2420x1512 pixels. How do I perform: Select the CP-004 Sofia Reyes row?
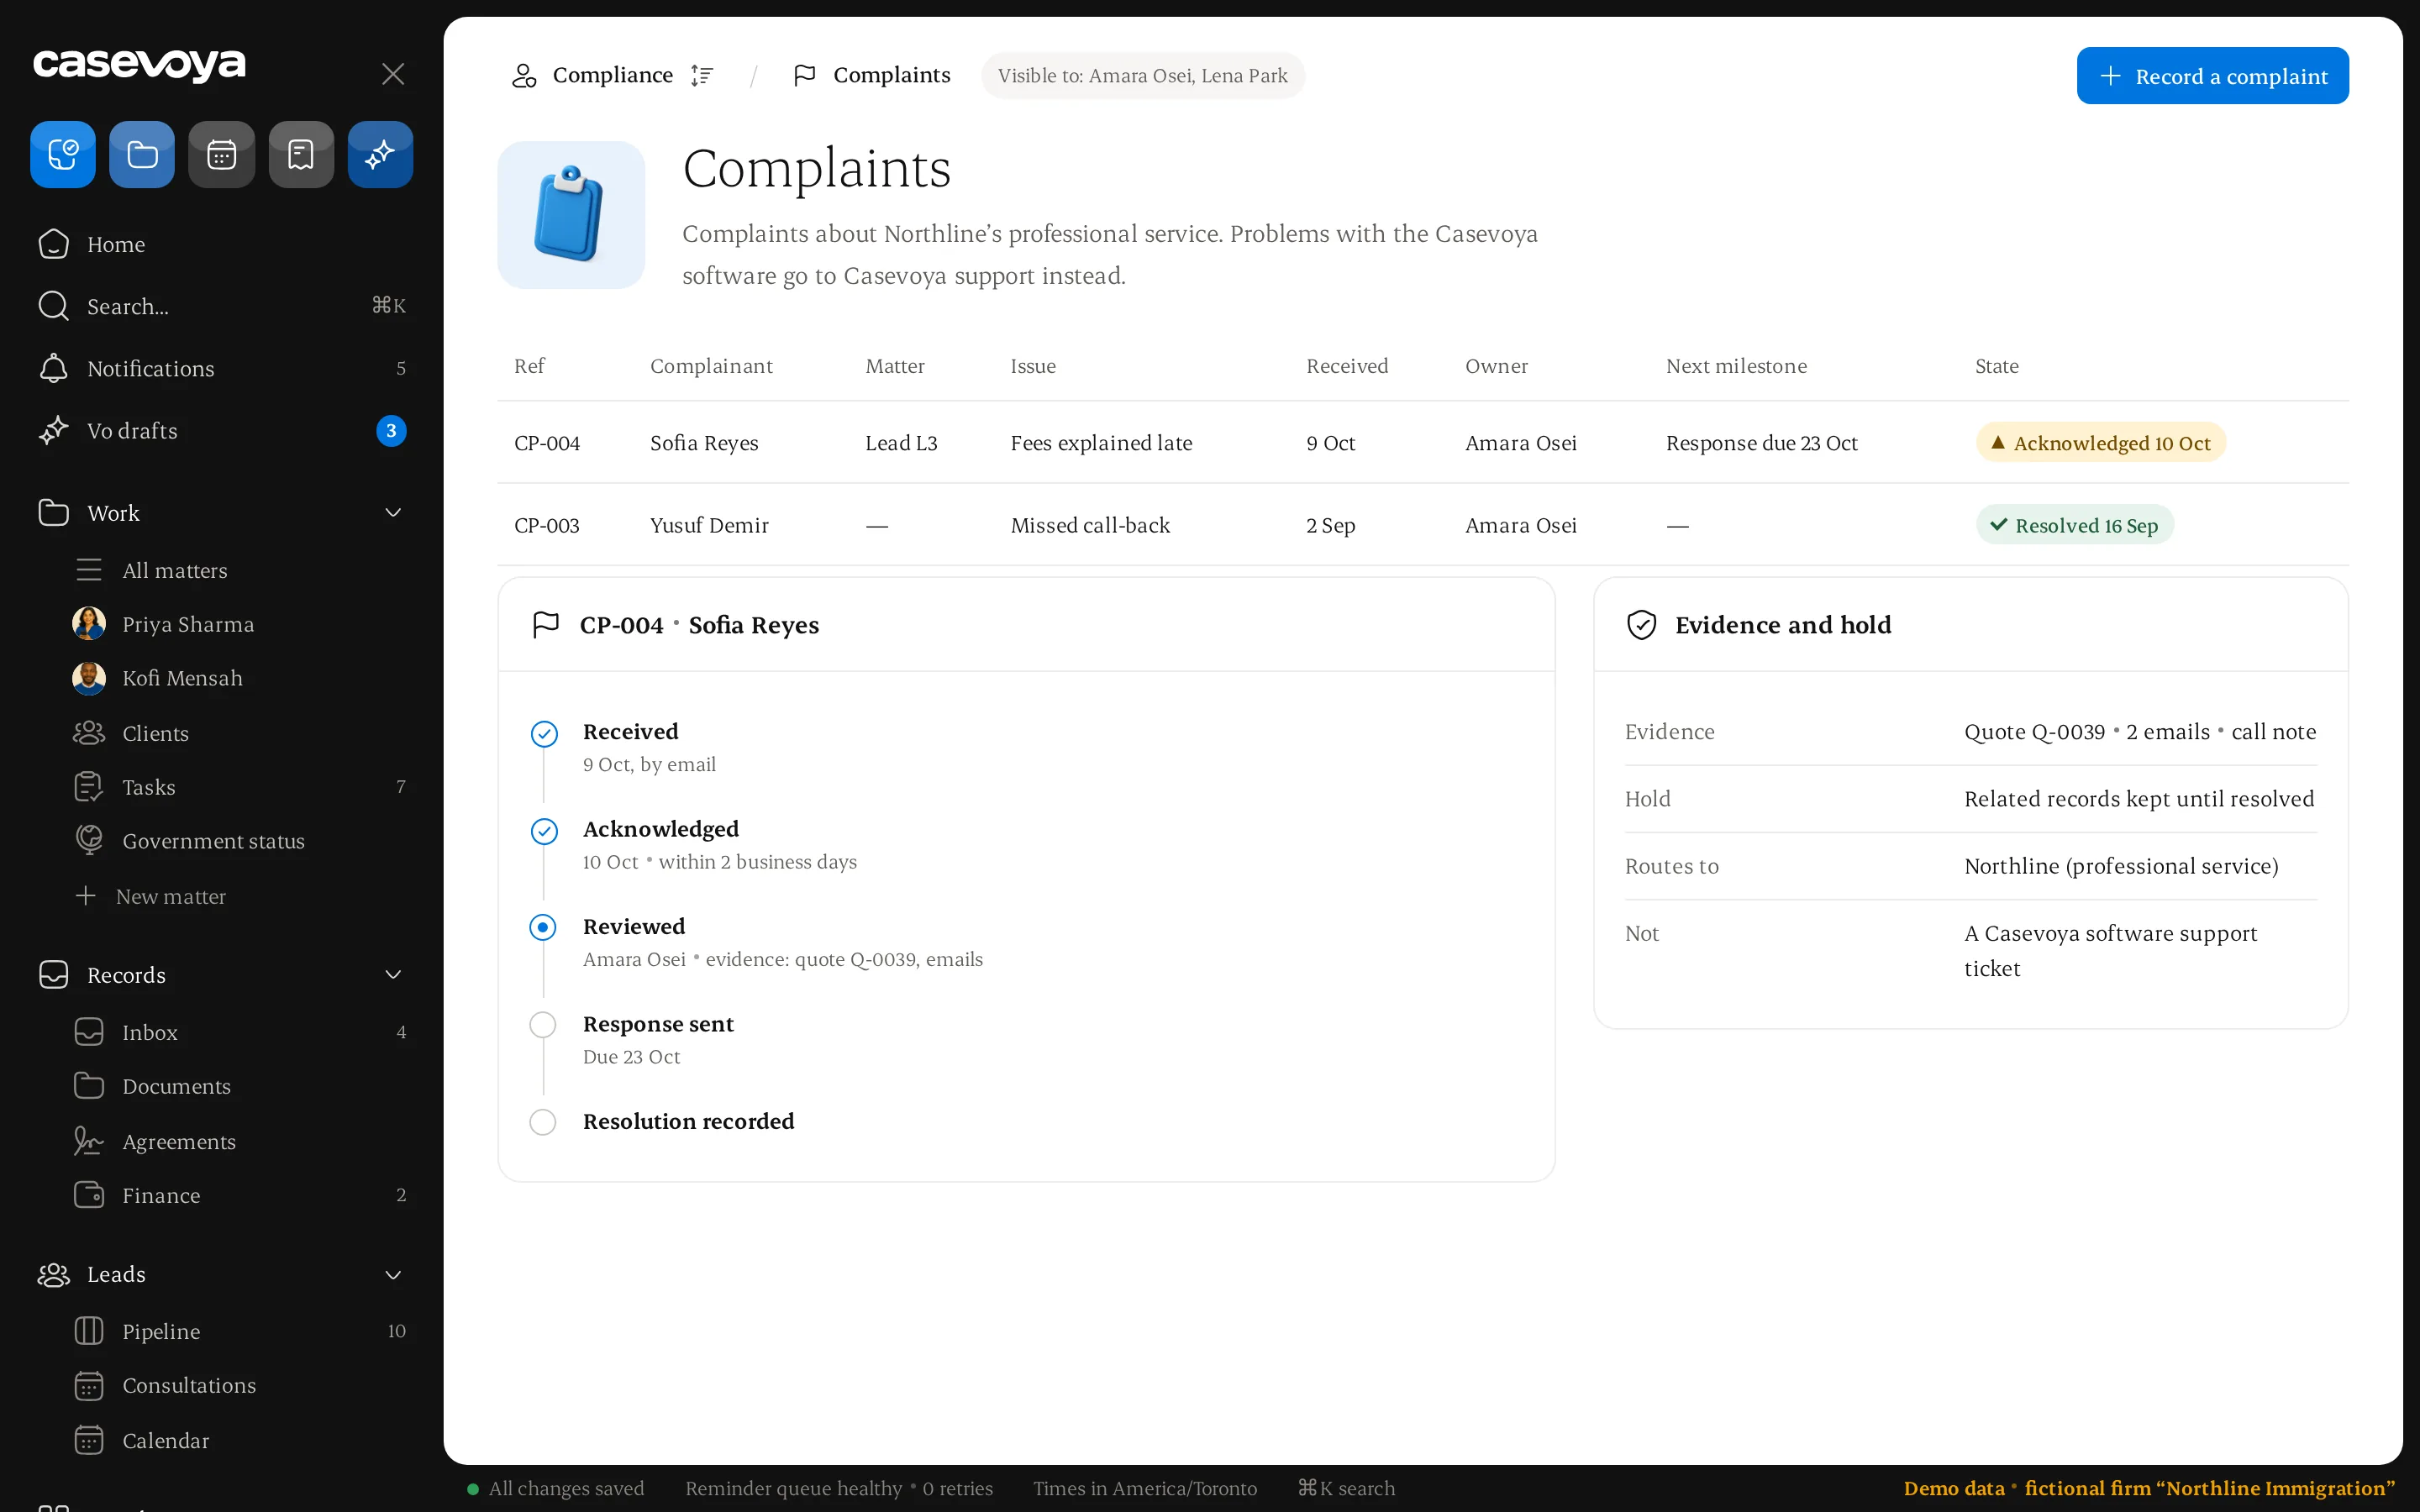pyautogui.click(x=1422, y=442)
